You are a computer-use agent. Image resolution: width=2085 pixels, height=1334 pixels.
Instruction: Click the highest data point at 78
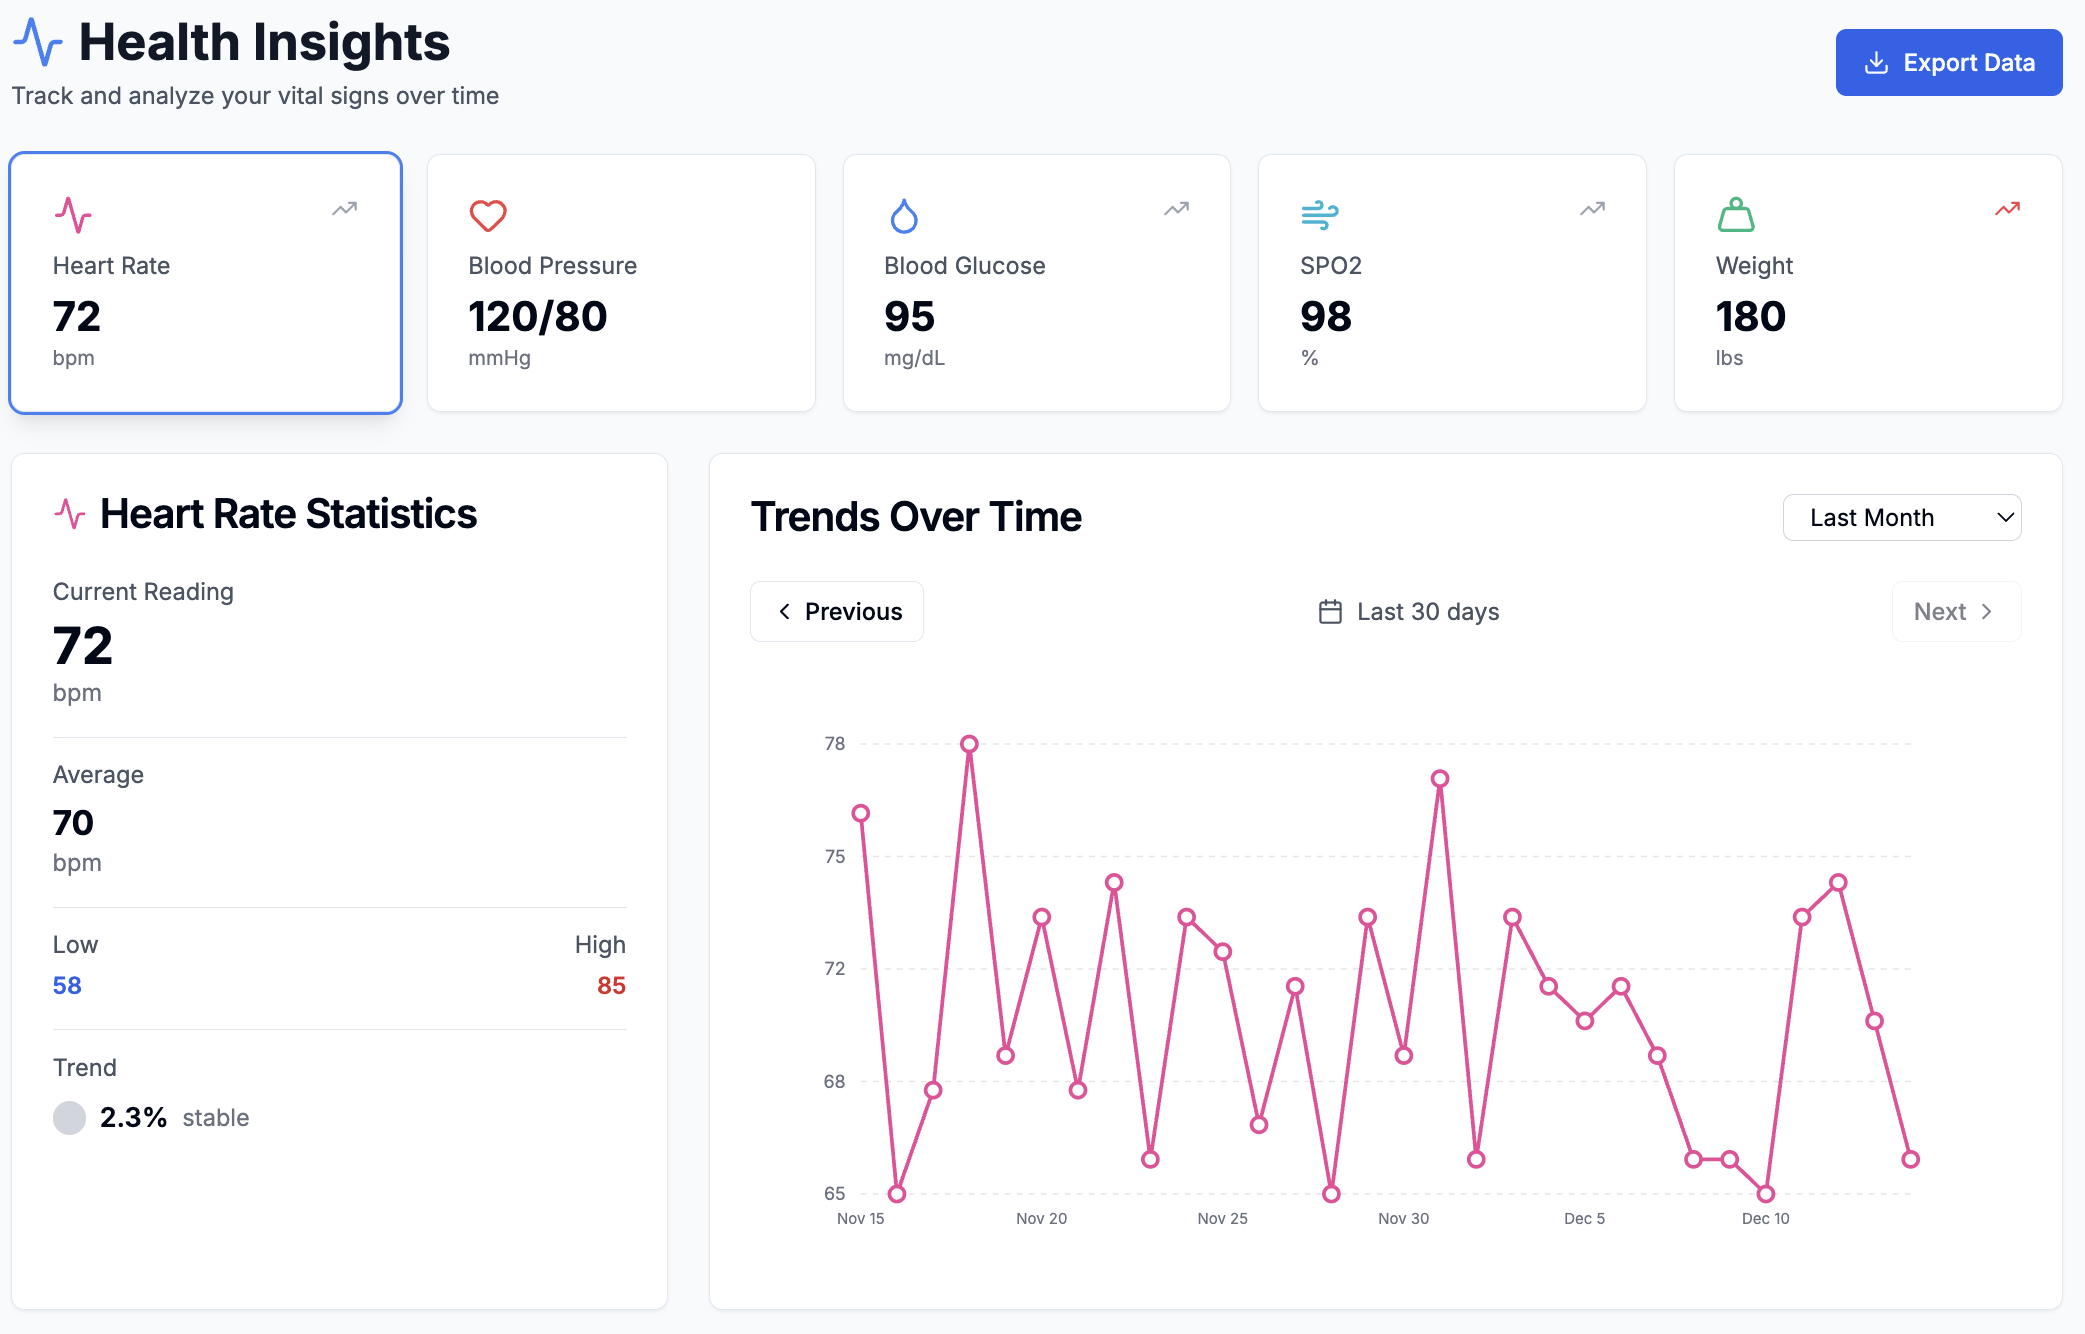tap(969, 744)
